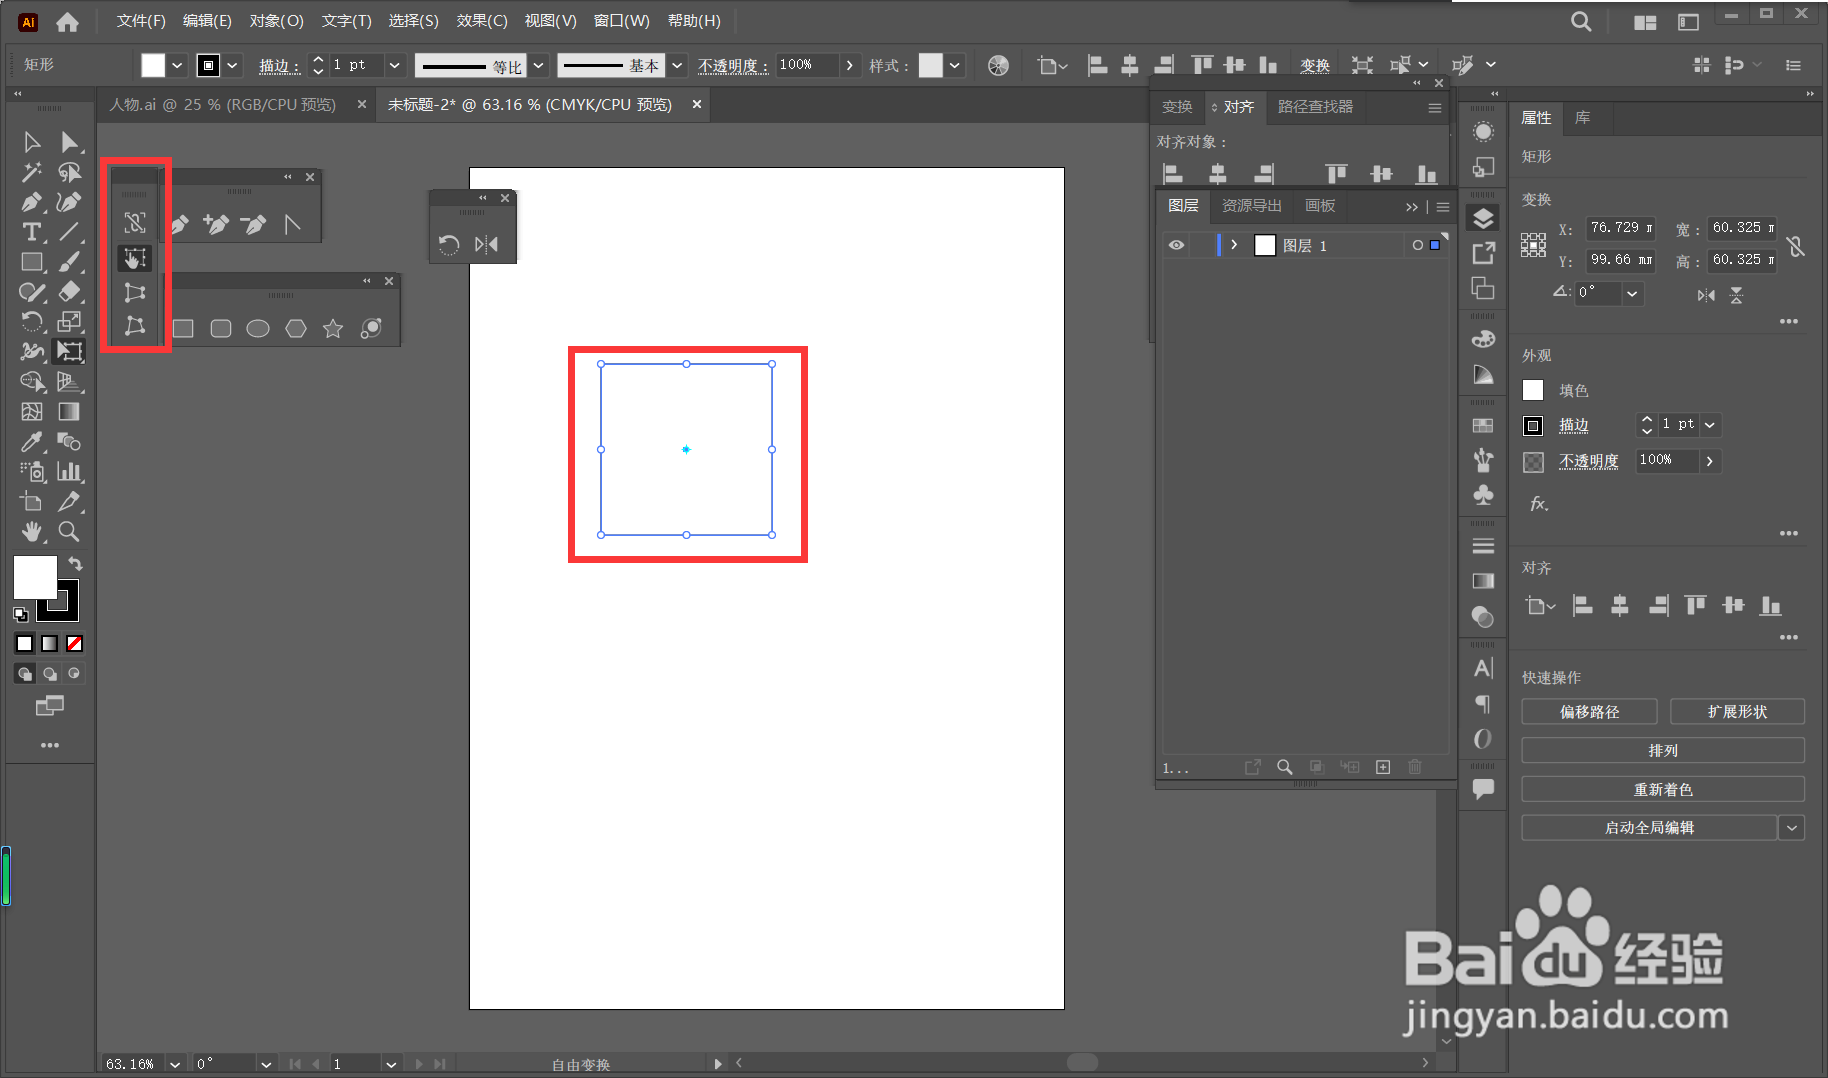Image resolution: width=1828 pixels, height=1078 pixels.
Task: Switch to the 路径查找器 tab
Action: tap(1315, 107)
